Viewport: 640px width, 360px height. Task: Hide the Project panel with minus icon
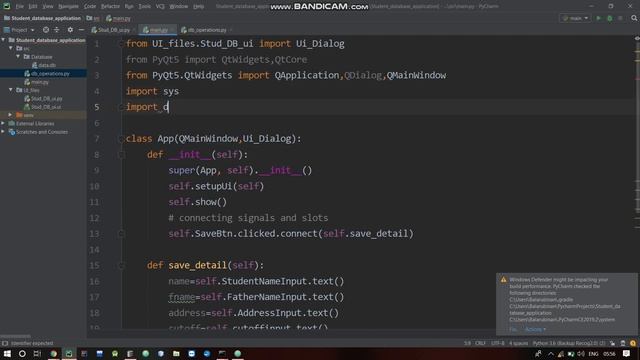(81, 30)
